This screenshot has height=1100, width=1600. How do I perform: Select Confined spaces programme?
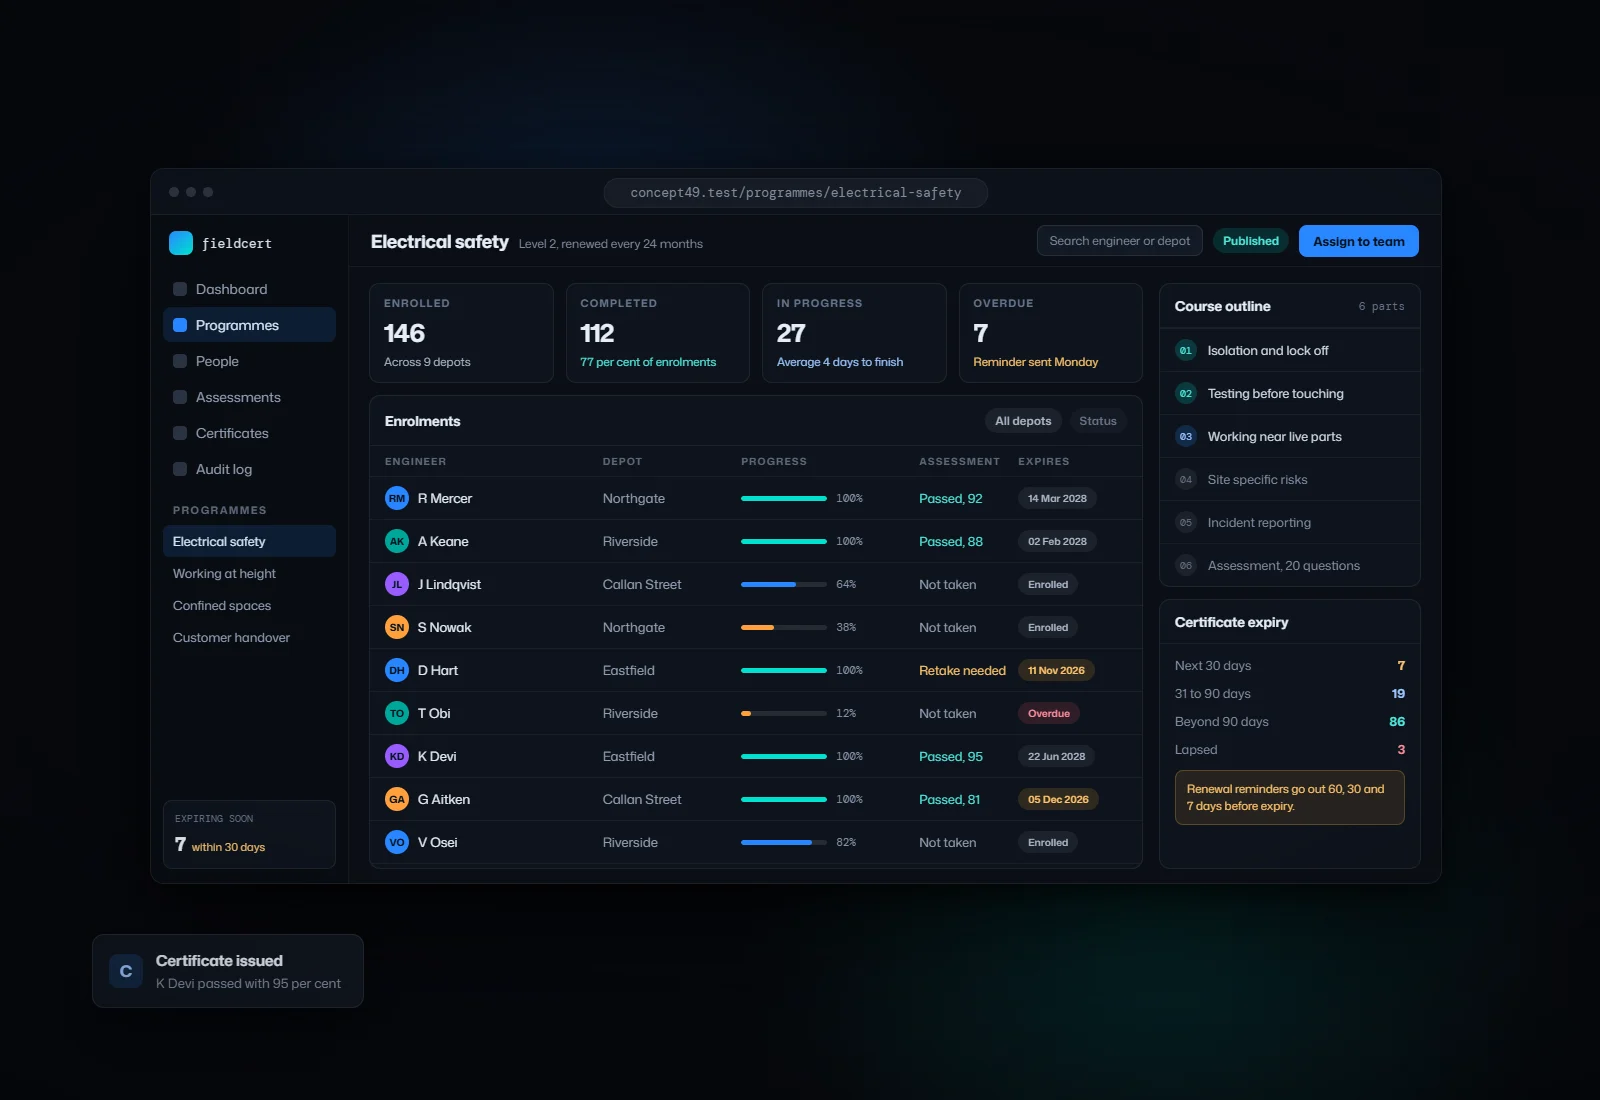(x=249, y=605)
